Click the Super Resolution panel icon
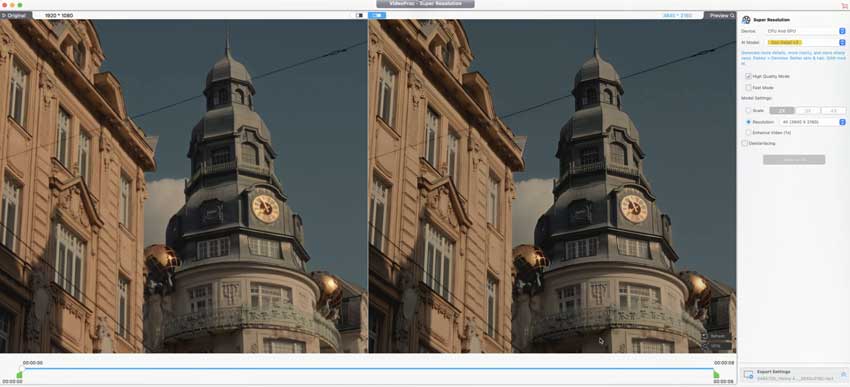 pos(746,20)
